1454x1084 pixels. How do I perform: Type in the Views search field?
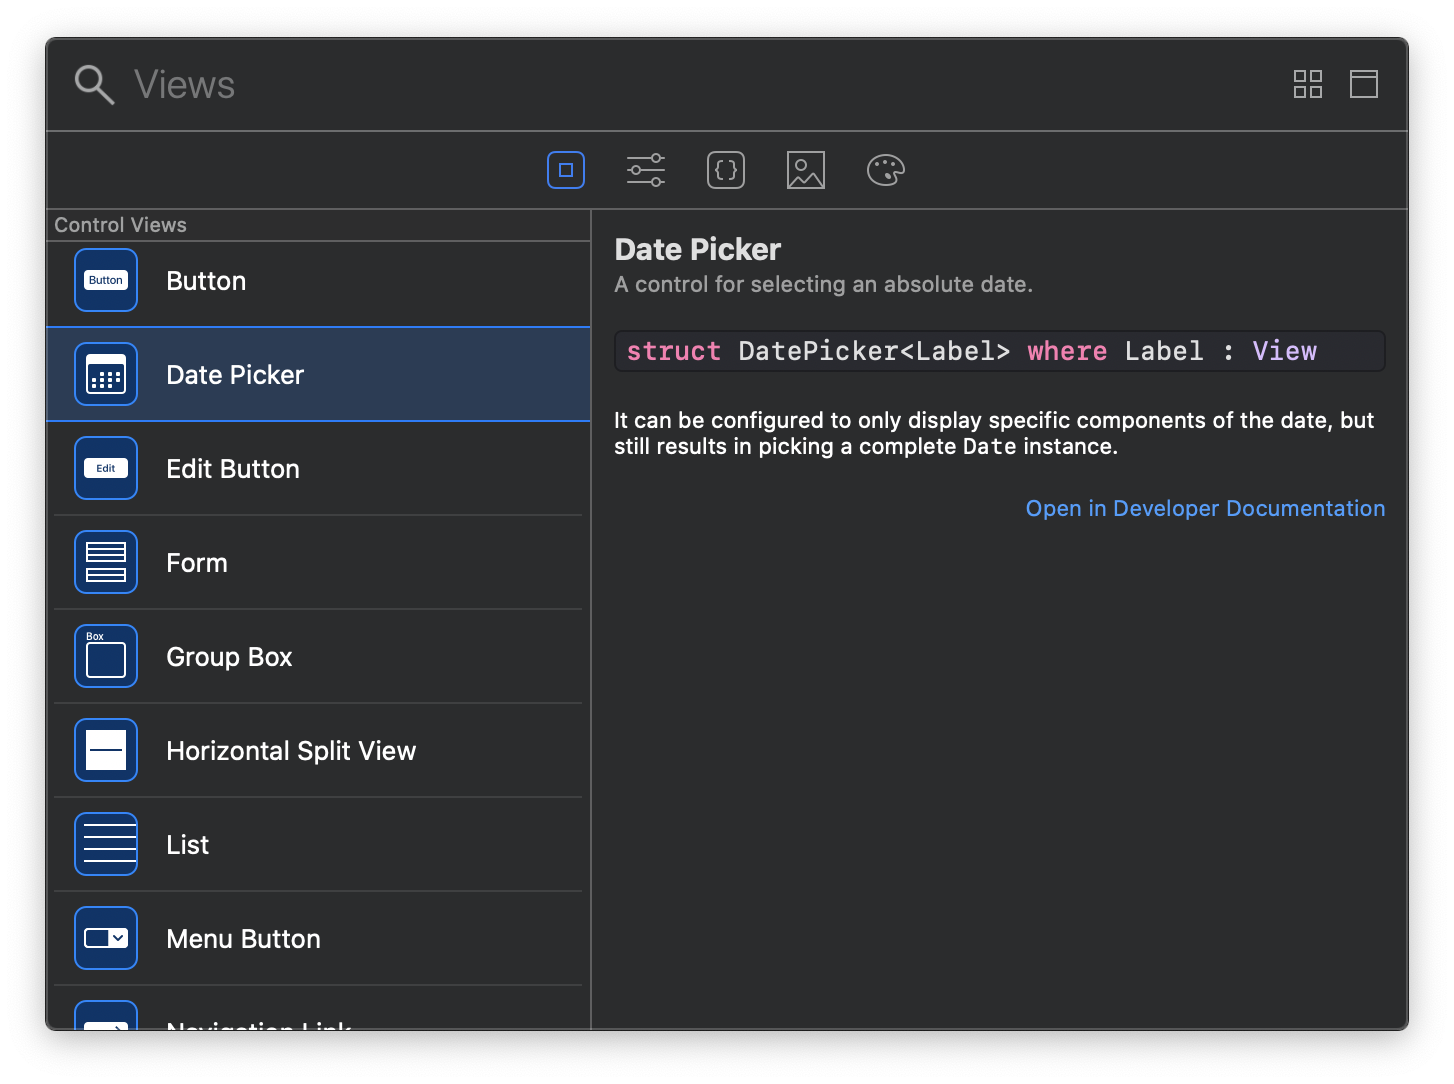click(x=600, y=85)
